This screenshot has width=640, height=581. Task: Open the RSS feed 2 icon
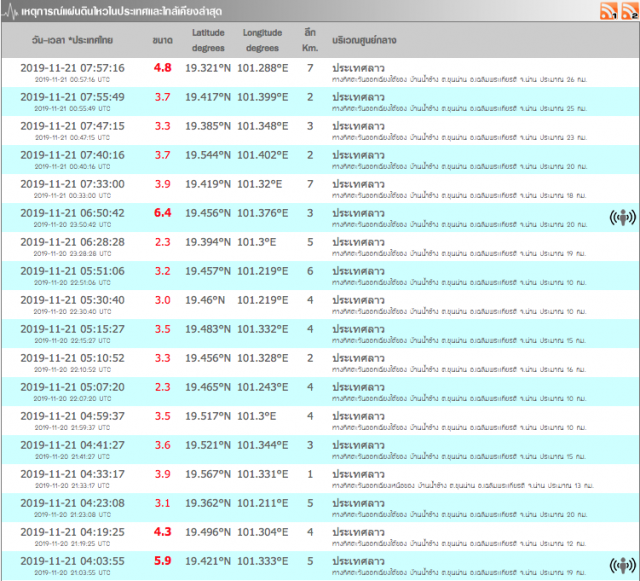tap(629, 11)
